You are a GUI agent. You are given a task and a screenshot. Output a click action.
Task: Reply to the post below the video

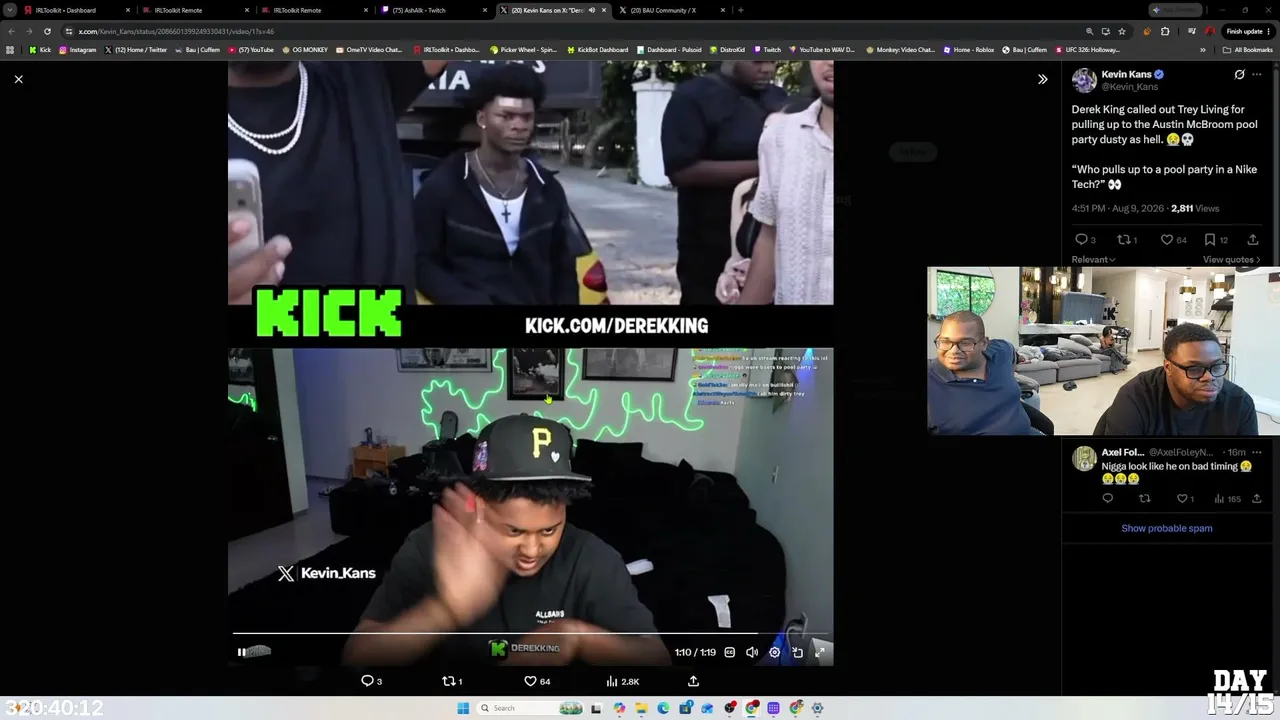coord(371,681)
